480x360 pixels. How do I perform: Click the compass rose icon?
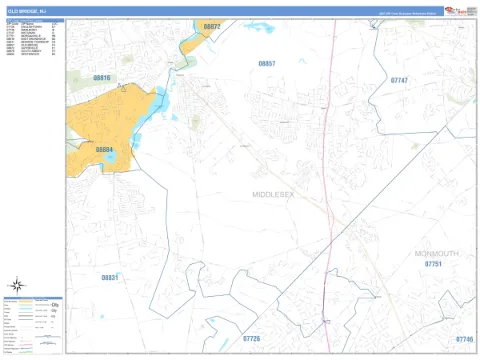click(17, 286)
